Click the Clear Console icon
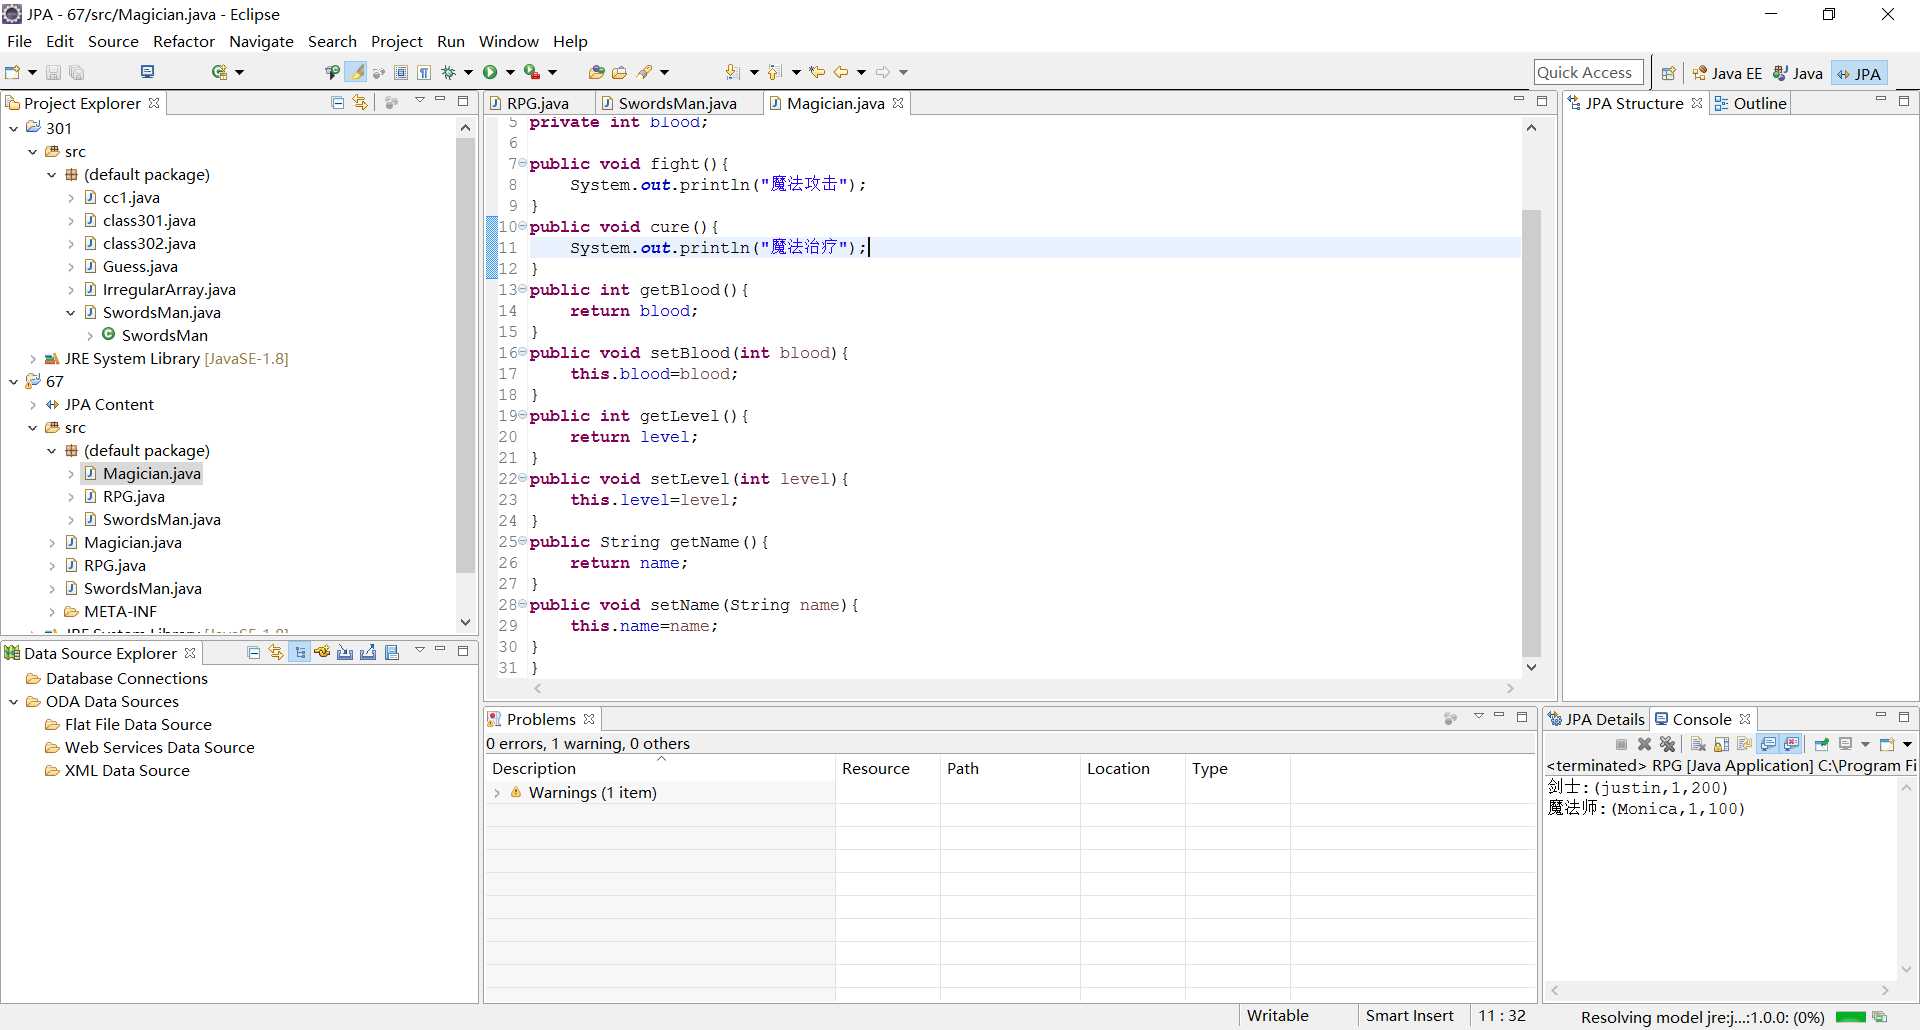The width and height of the screenshot is (1920, 1030). (x=1698, y=744)
